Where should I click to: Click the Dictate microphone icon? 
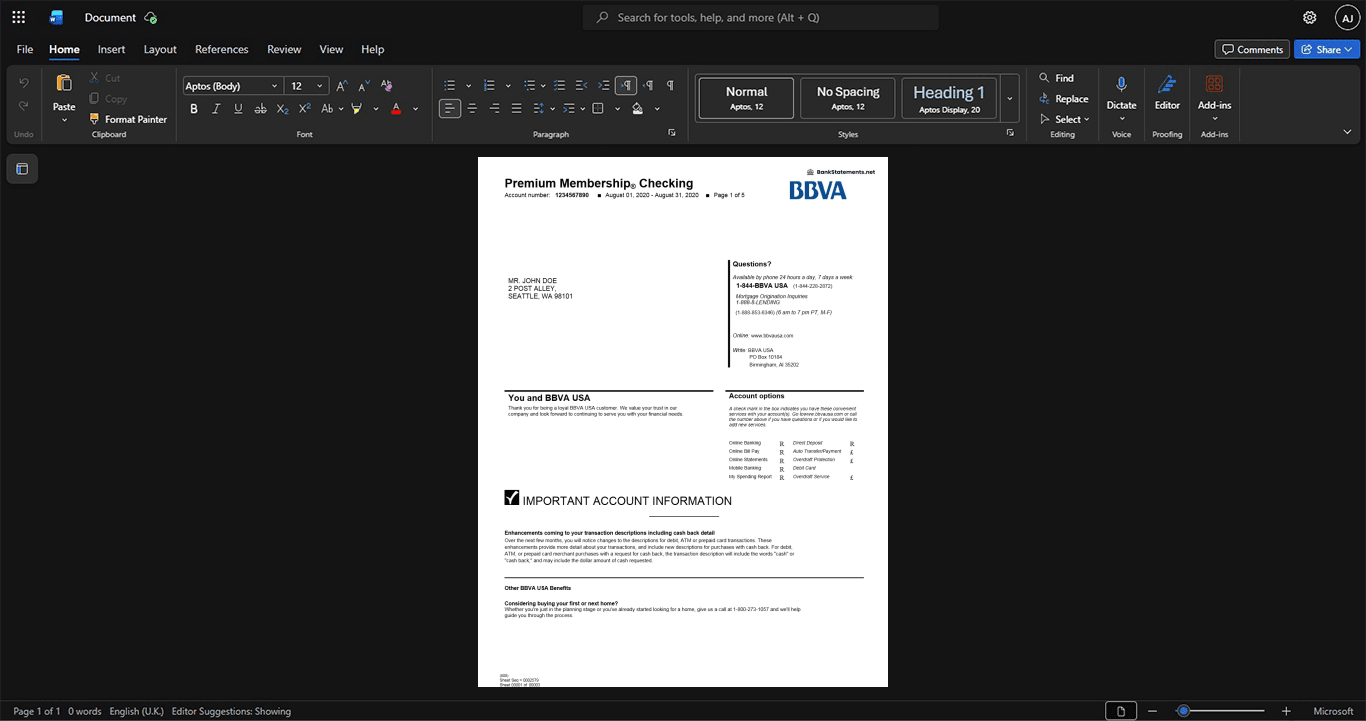(x=1121, y=84)
